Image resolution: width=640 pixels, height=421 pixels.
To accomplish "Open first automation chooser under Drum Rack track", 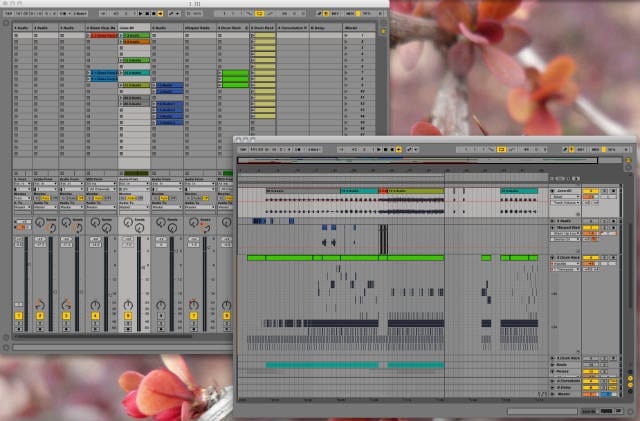I will coord(566,264).
